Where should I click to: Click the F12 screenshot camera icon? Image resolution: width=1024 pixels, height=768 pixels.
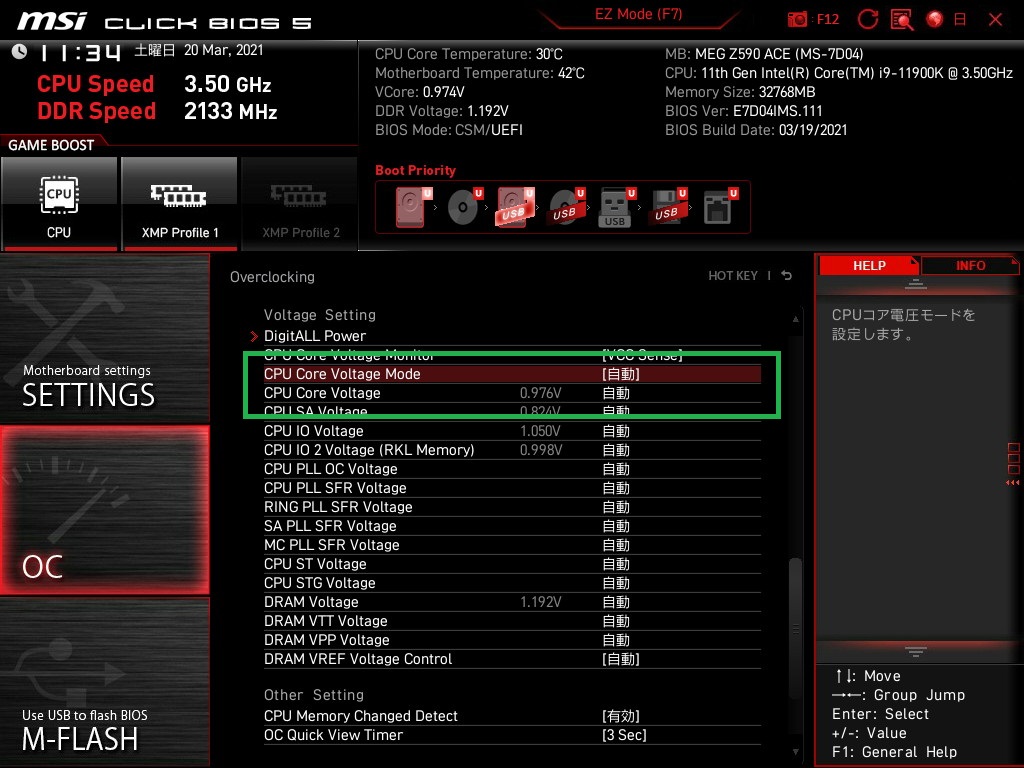point(797,19)
